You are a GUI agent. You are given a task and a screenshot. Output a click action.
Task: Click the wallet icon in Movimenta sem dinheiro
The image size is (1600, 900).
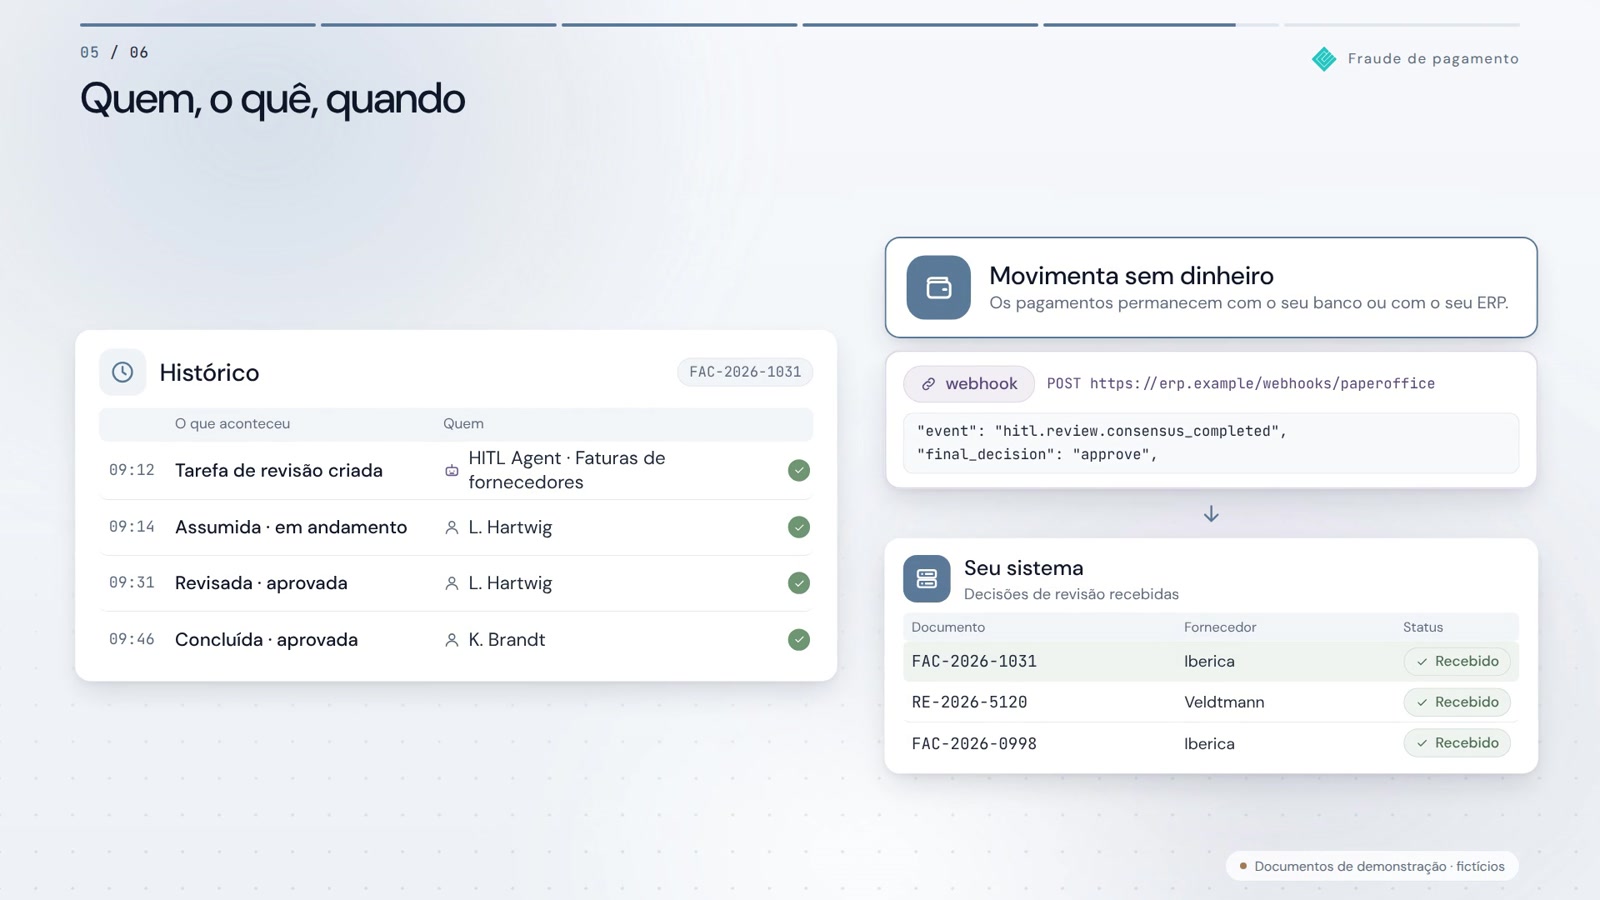[x=938, y=288]
